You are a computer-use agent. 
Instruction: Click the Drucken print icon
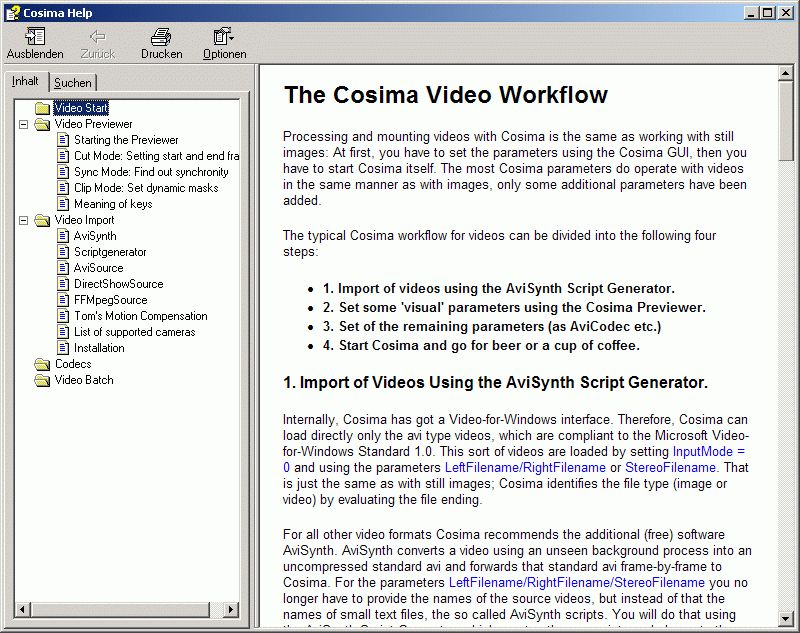(161, 38)
